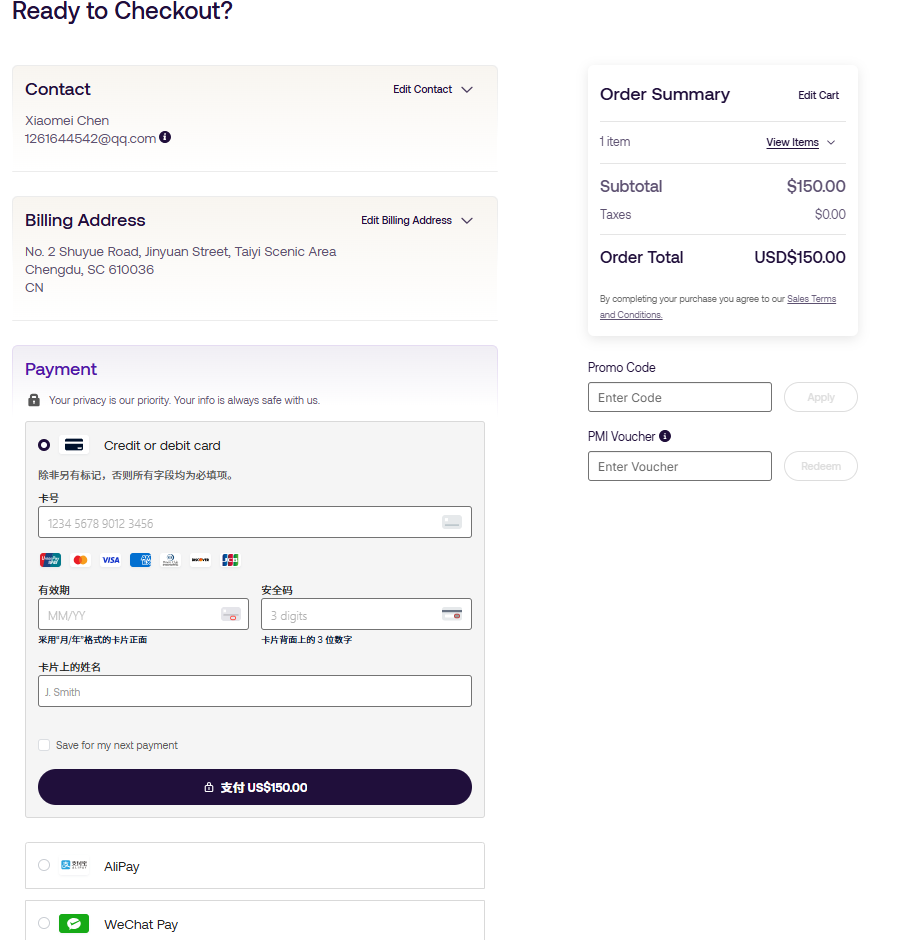The image size is (923, 940).
Task: Click the Visa card logo
Action: point(111,560)
